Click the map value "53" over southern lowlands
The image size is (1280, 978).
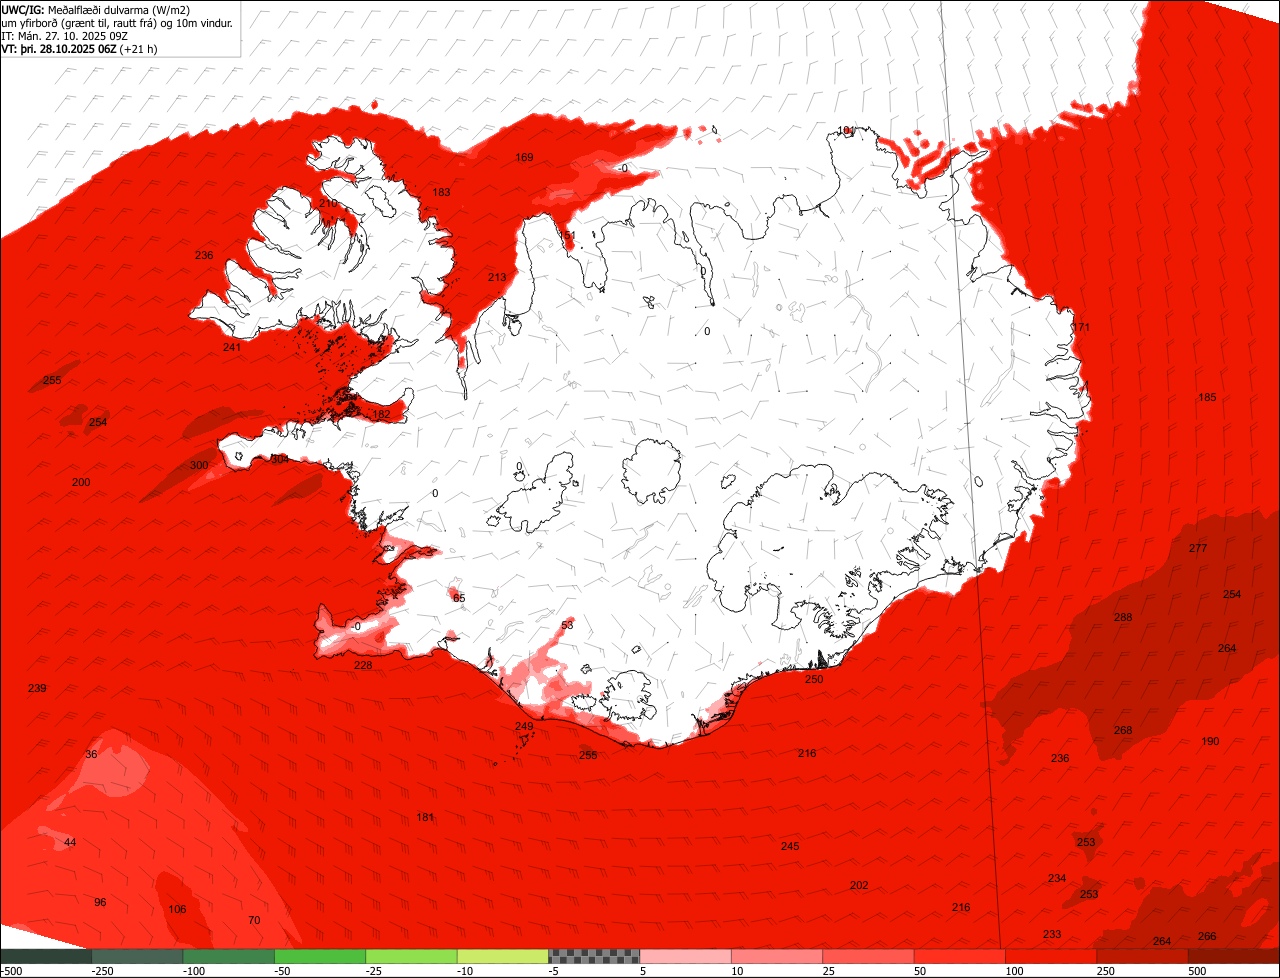coord(567,625)
